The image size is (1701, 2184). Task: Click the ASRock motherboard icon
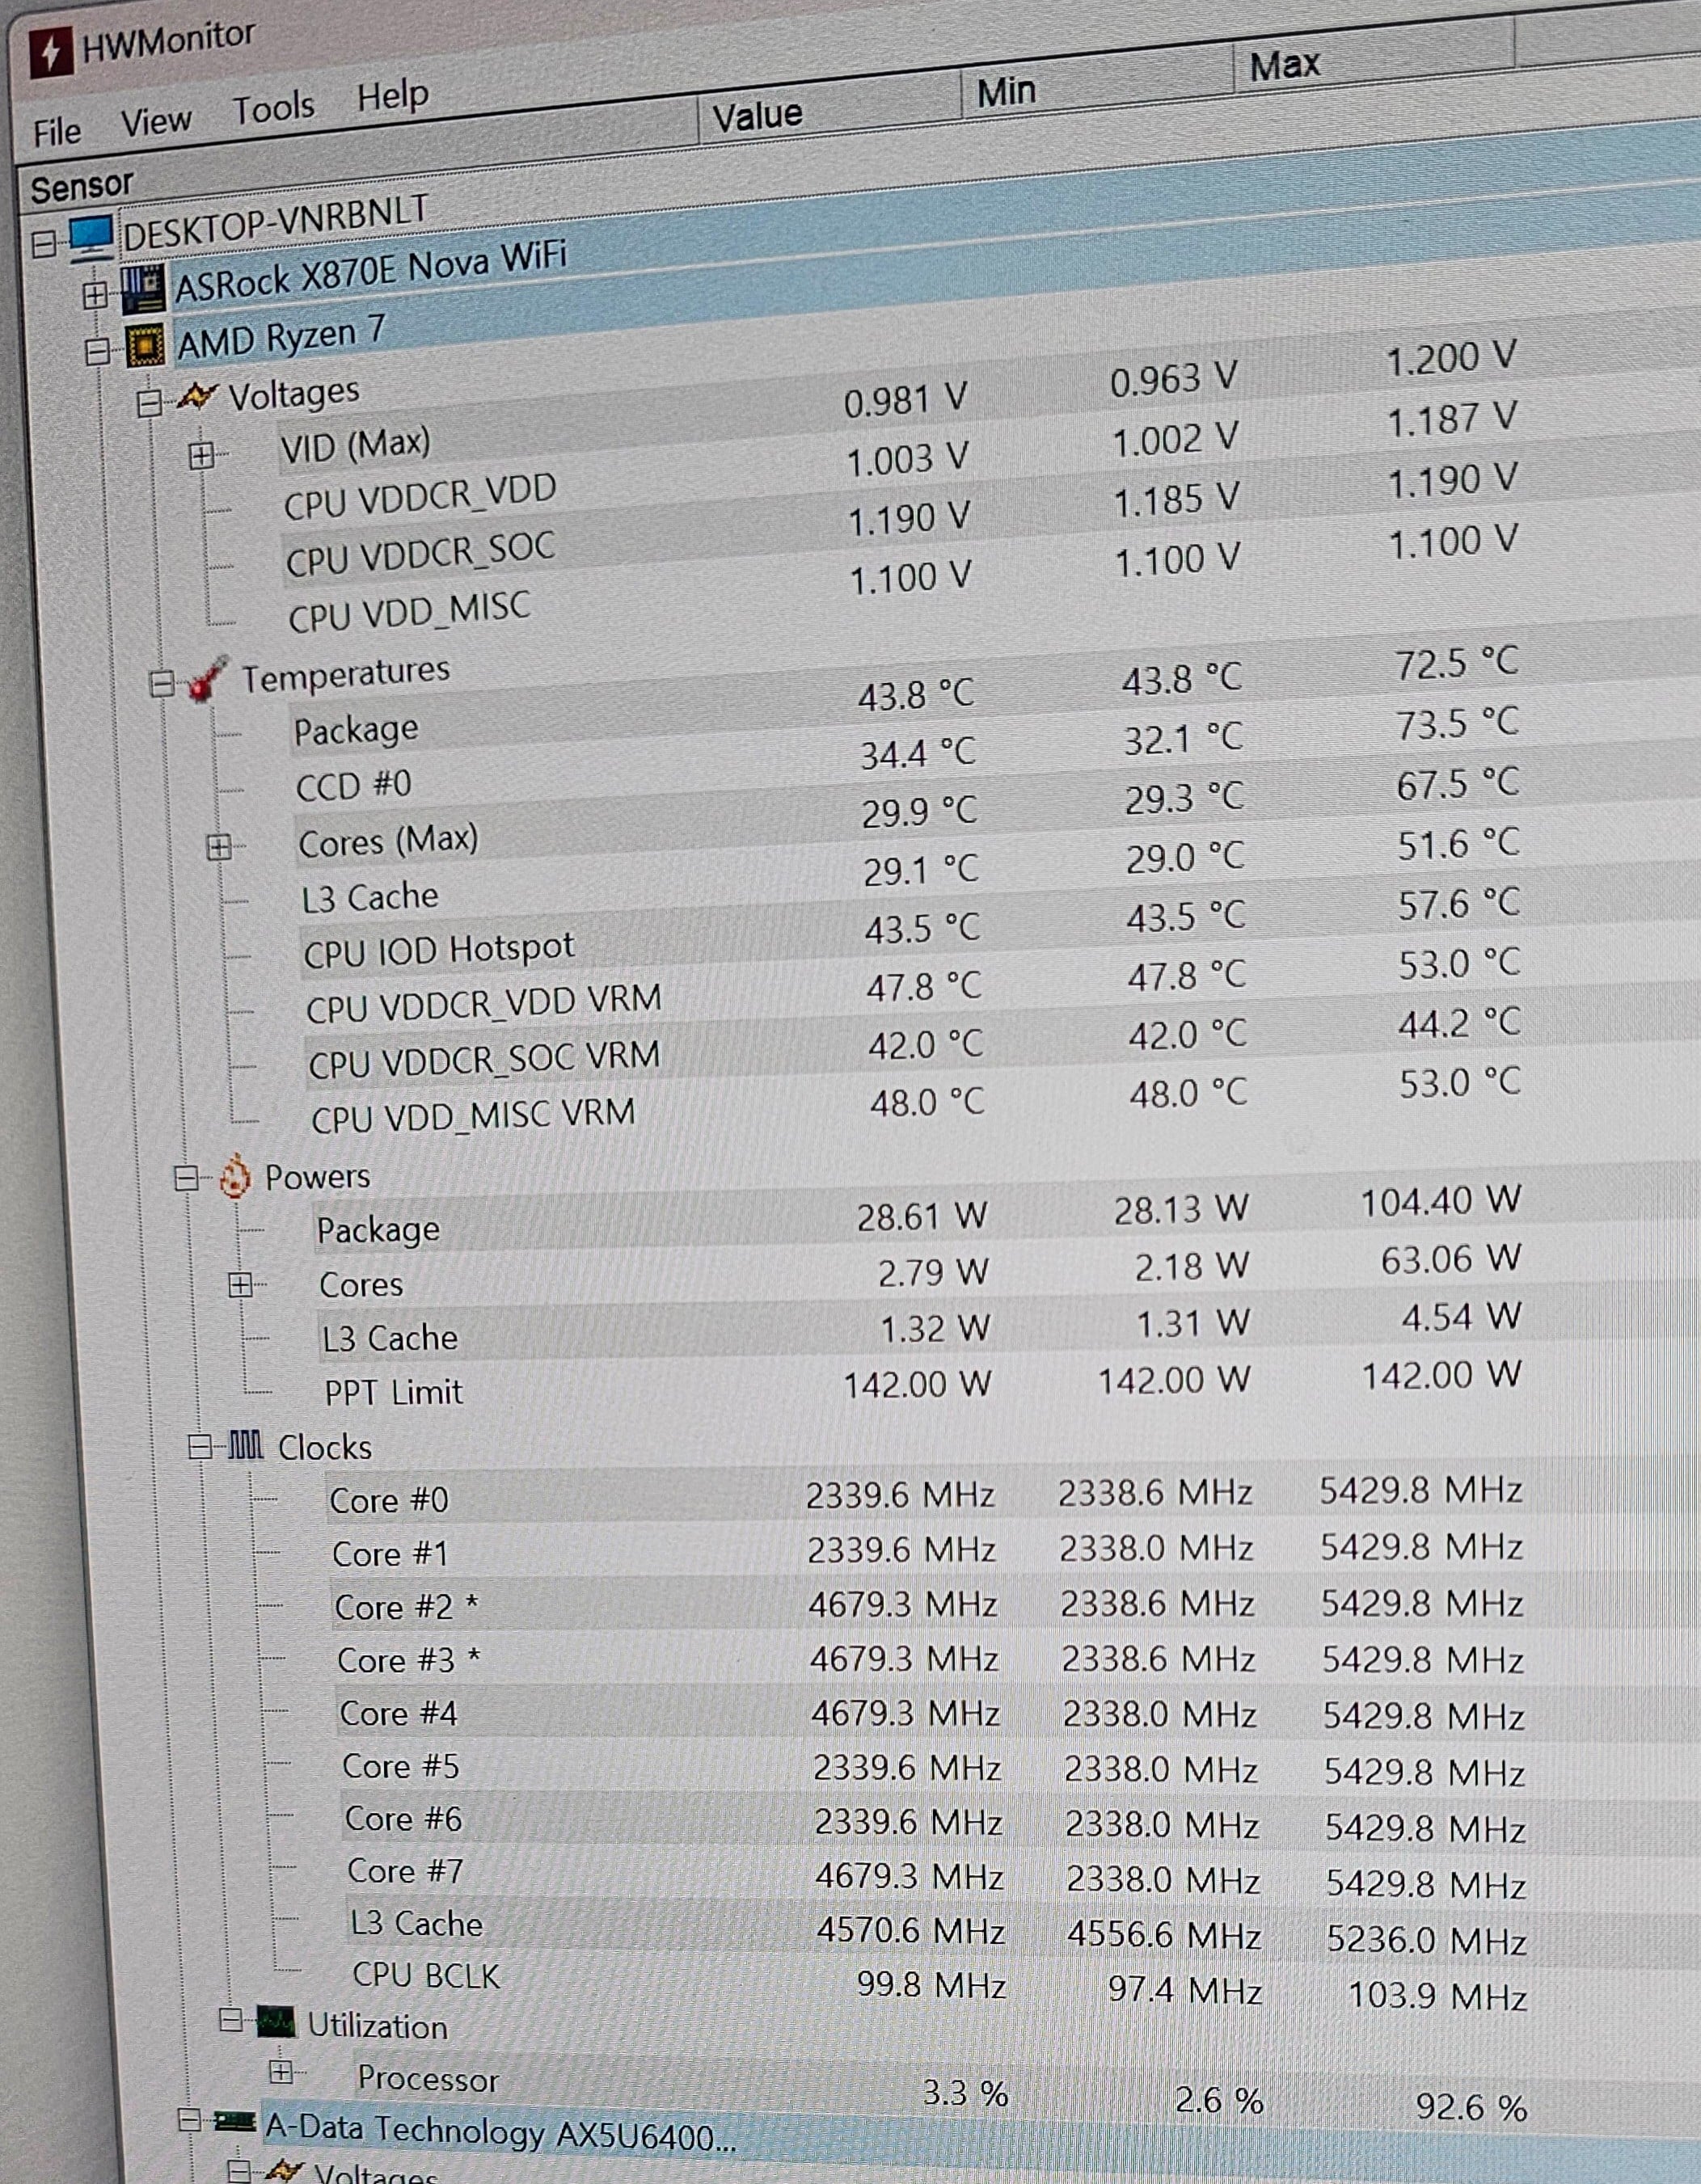(142, 289)
